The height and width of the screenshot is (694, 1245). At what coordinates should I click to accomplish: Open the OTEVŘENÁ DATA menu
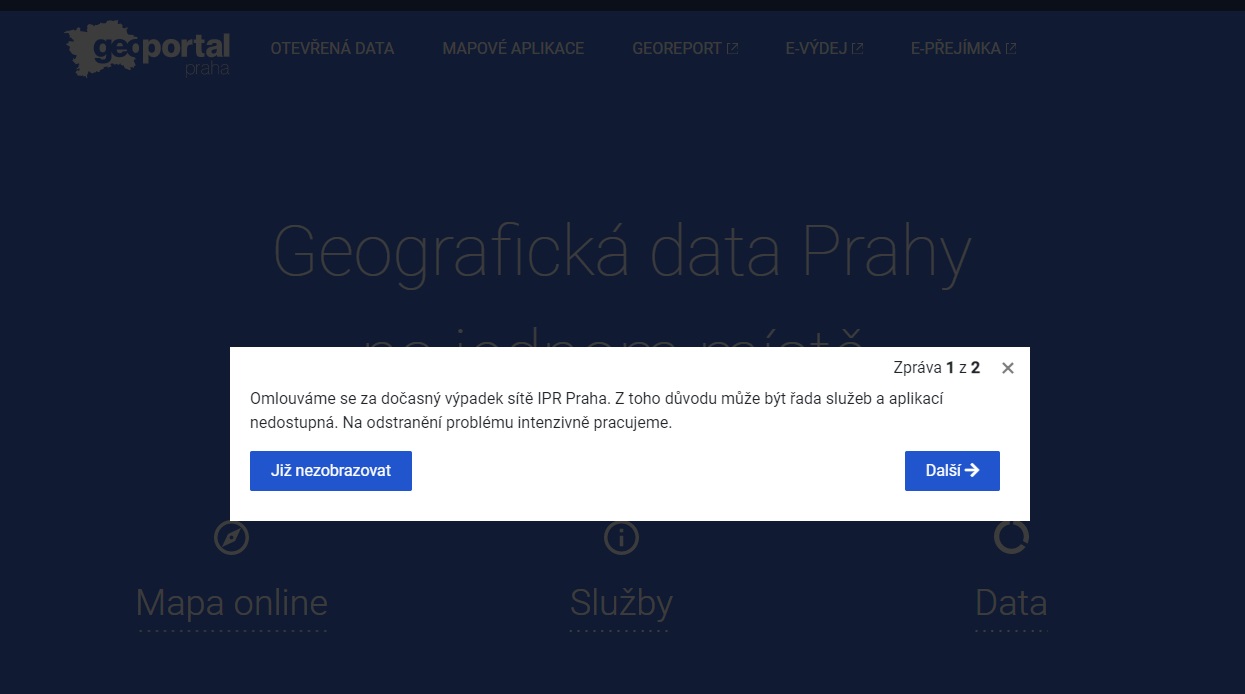click(332, 48)
